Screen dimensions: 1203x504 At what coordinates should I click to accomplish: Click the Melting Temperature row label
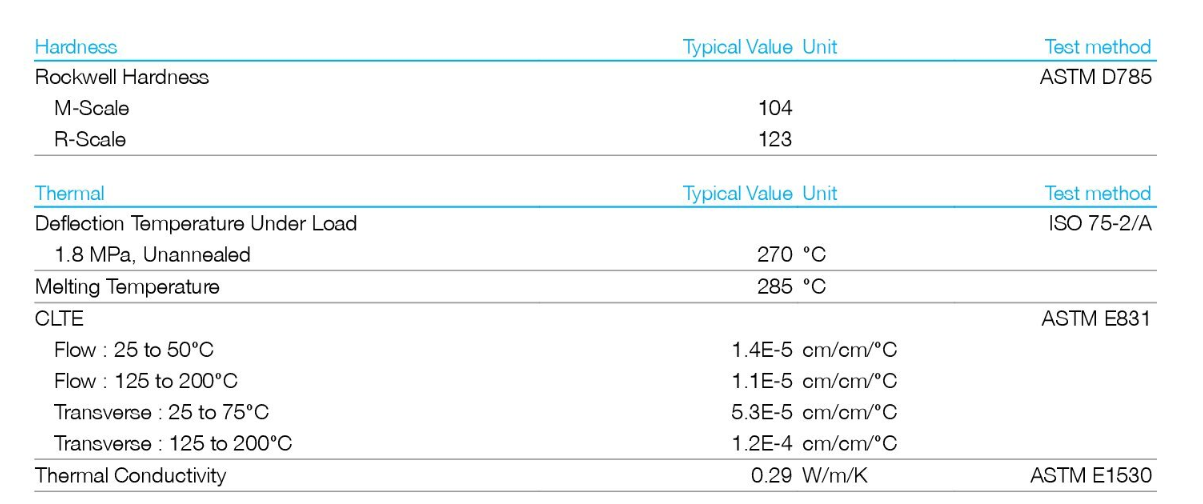[127, 287]
